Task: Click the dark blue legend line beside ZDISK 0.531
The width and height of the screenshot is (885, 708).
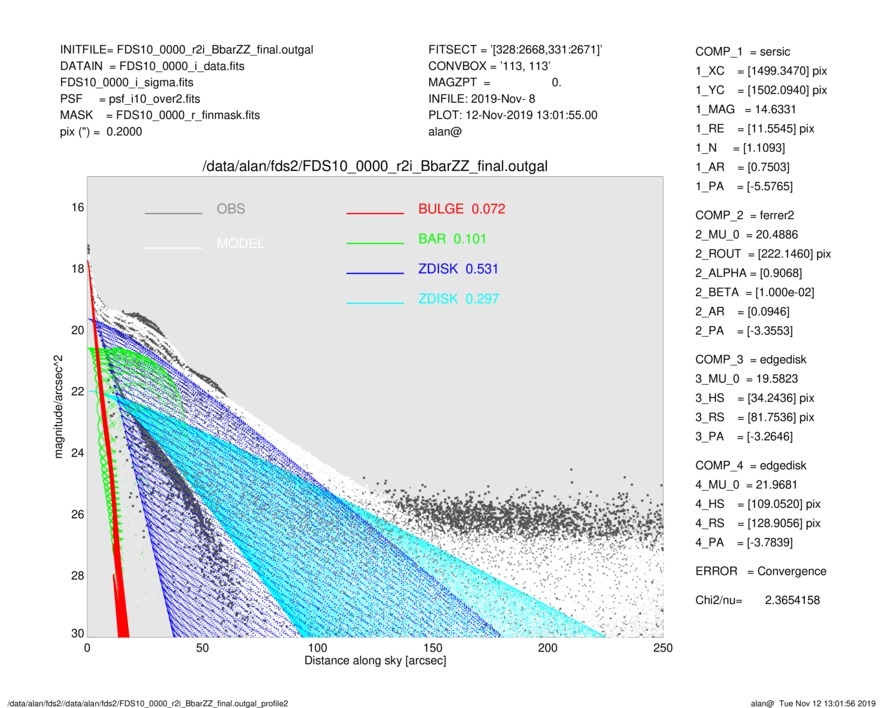Action: [x=375, y=273]
